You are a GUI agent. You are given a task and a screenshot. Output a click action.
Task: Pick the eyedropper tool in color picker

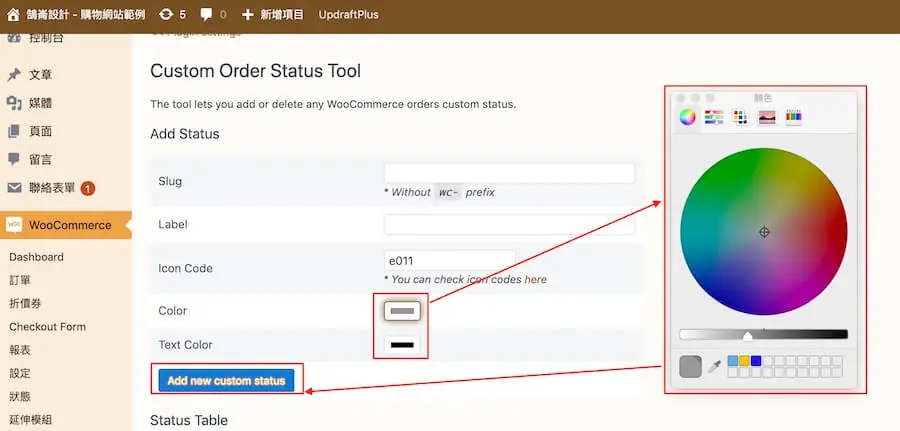coord(714,366)
